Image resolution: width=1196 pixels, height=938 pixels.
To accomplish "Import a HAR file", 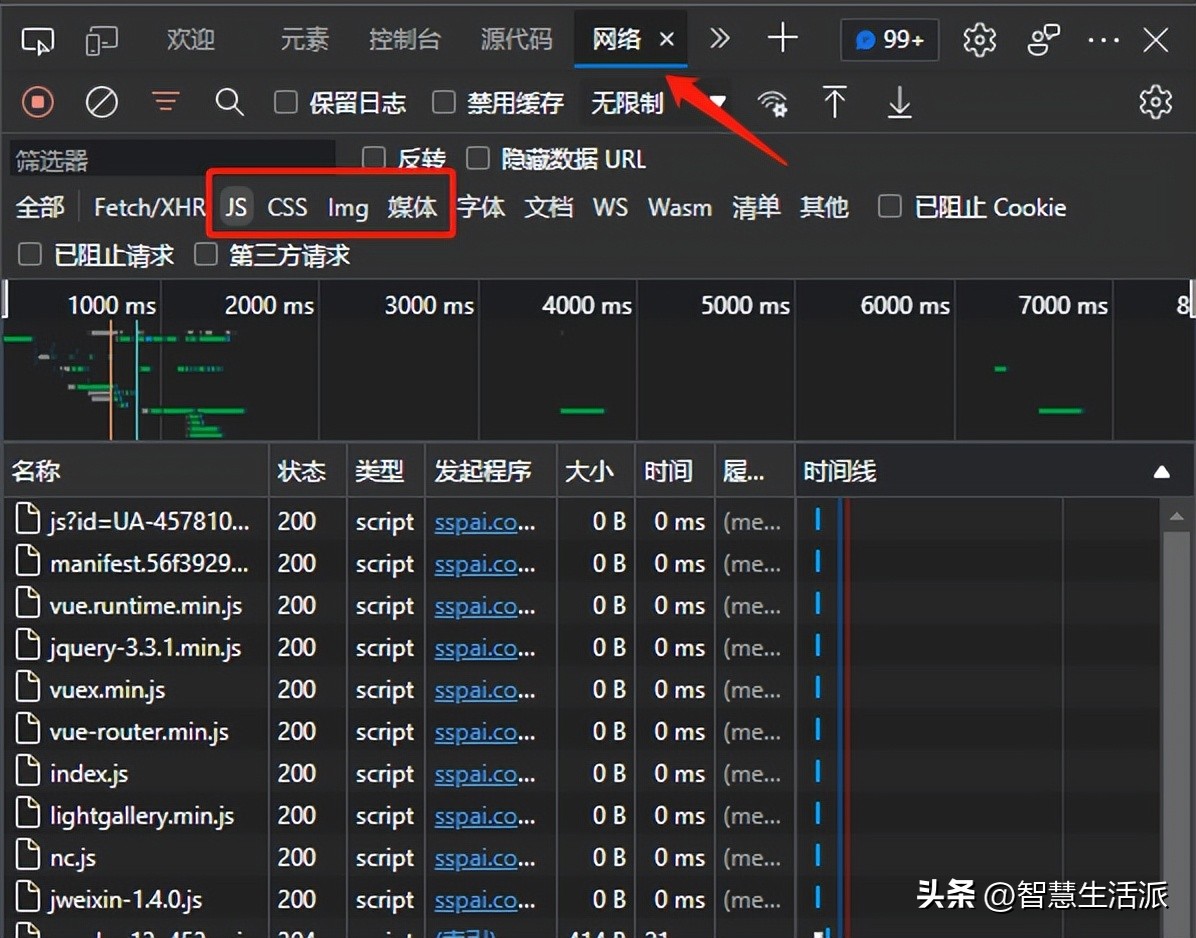I will pyautogui.click(x=835, y=102).
